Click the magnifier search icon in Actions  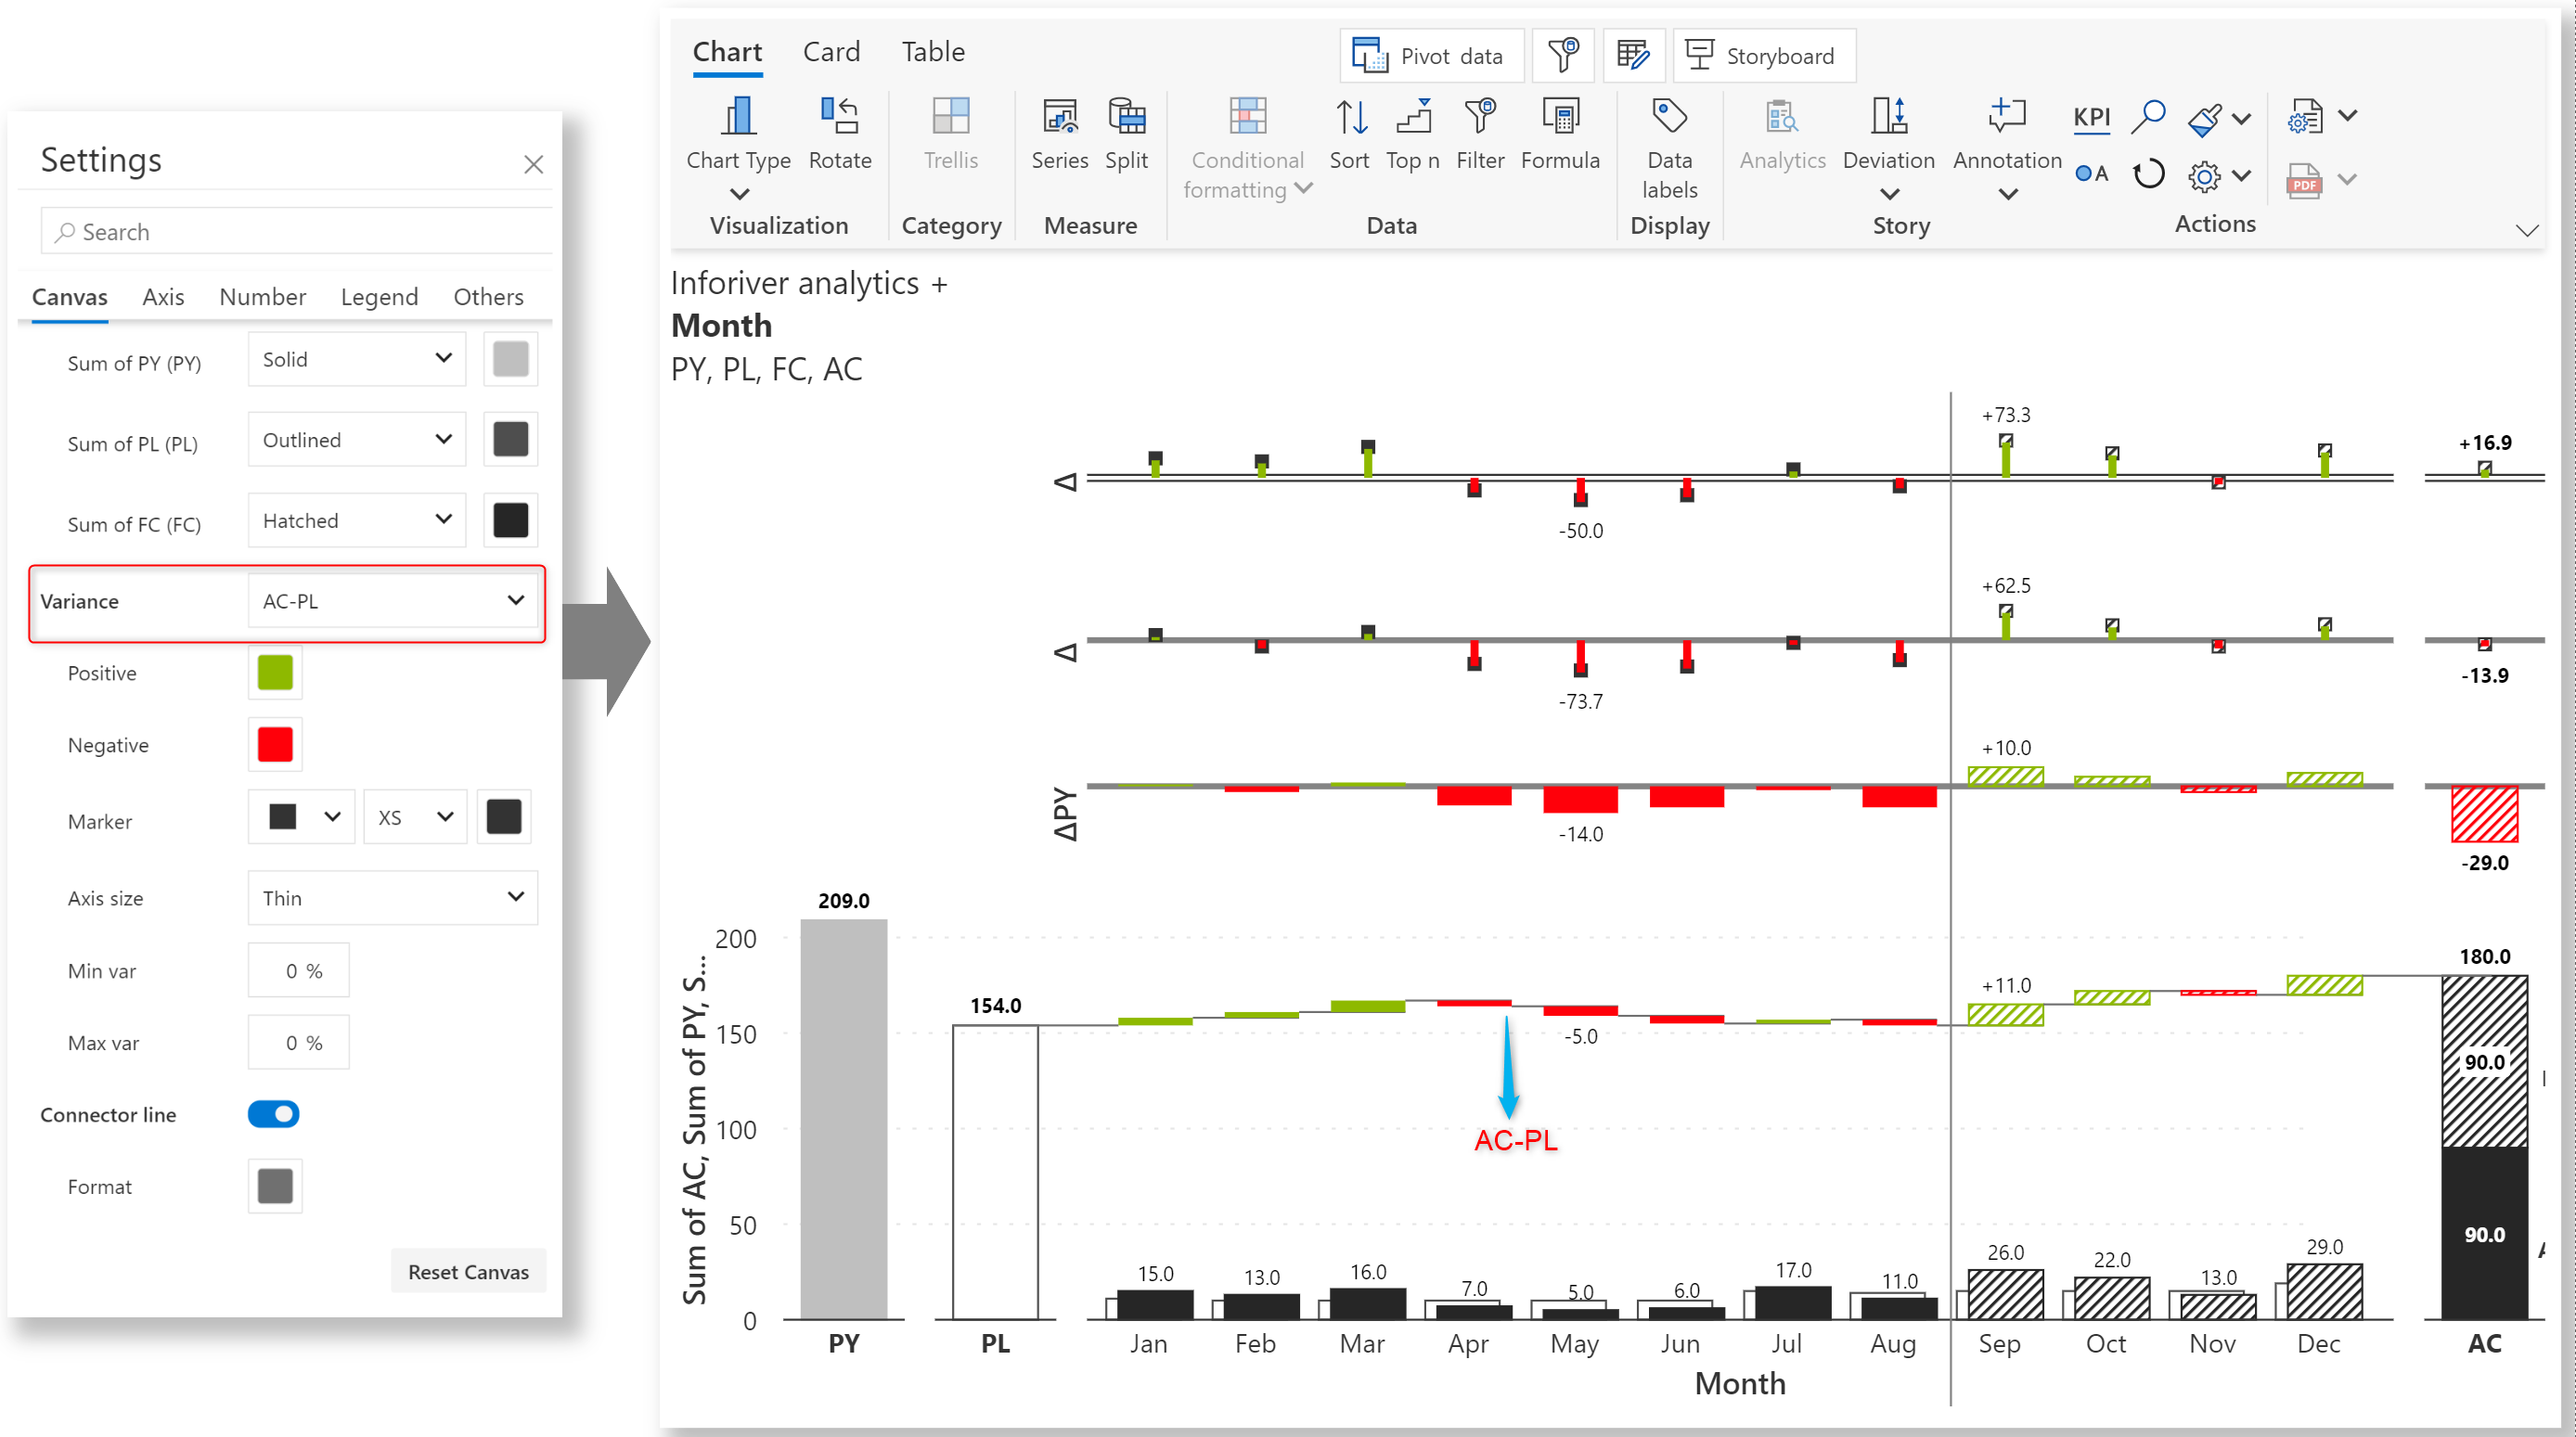click(x=2148, y=117)
